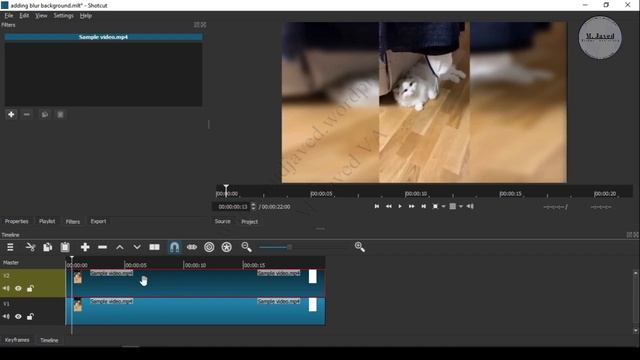
Task: Open the grid options dropdown arrow
Action: (461, 207)
